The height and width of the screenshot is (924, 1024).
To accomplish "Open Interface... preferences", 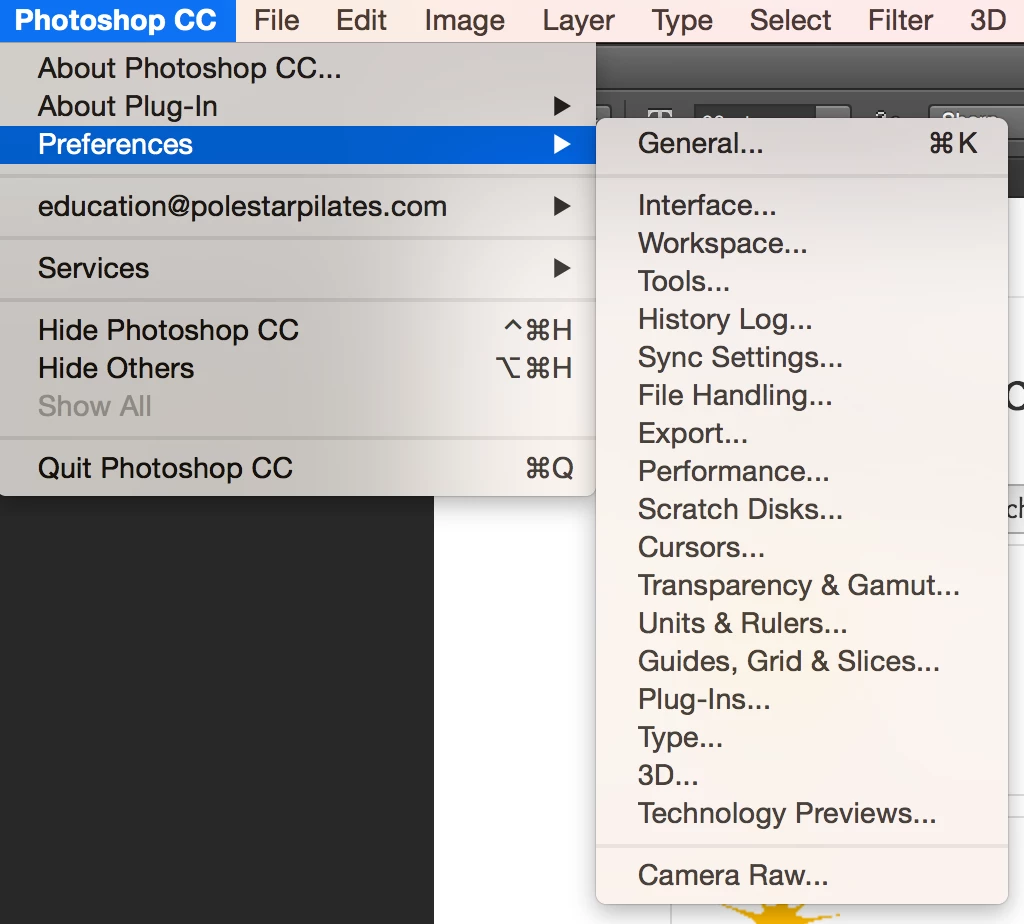I will point(802,206).
